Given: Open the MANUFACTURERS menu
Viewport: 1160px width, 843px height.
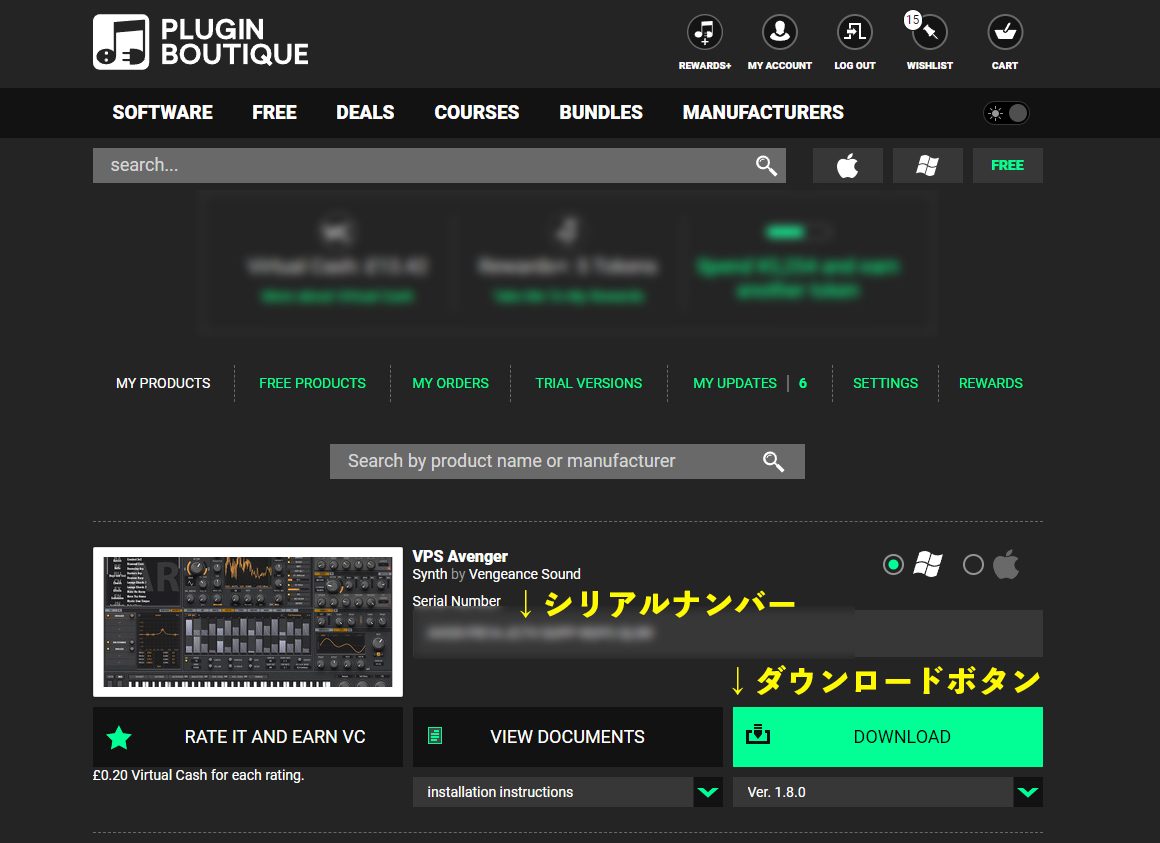Looking at the screenshot, I should [763, 112].
